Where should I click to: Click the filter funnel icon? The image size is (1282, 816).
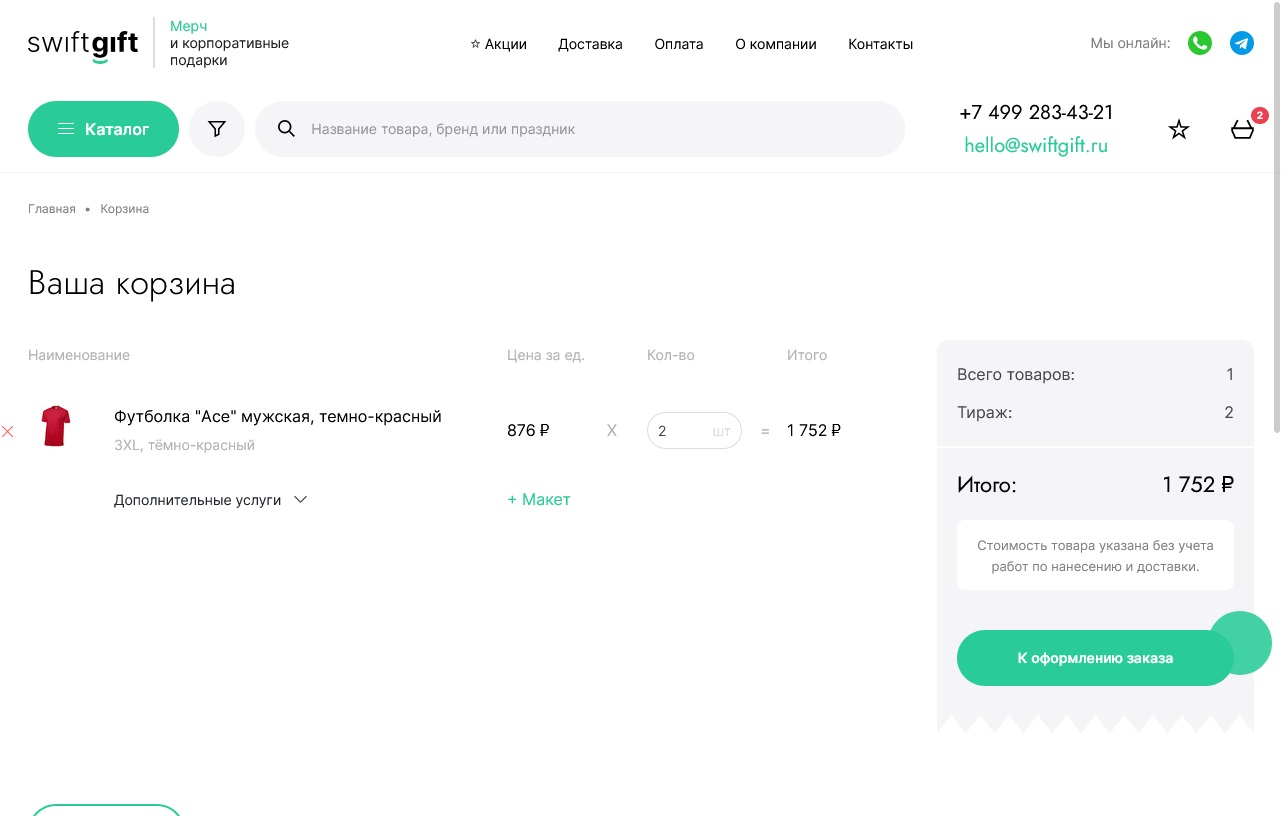tap(217, 129)
